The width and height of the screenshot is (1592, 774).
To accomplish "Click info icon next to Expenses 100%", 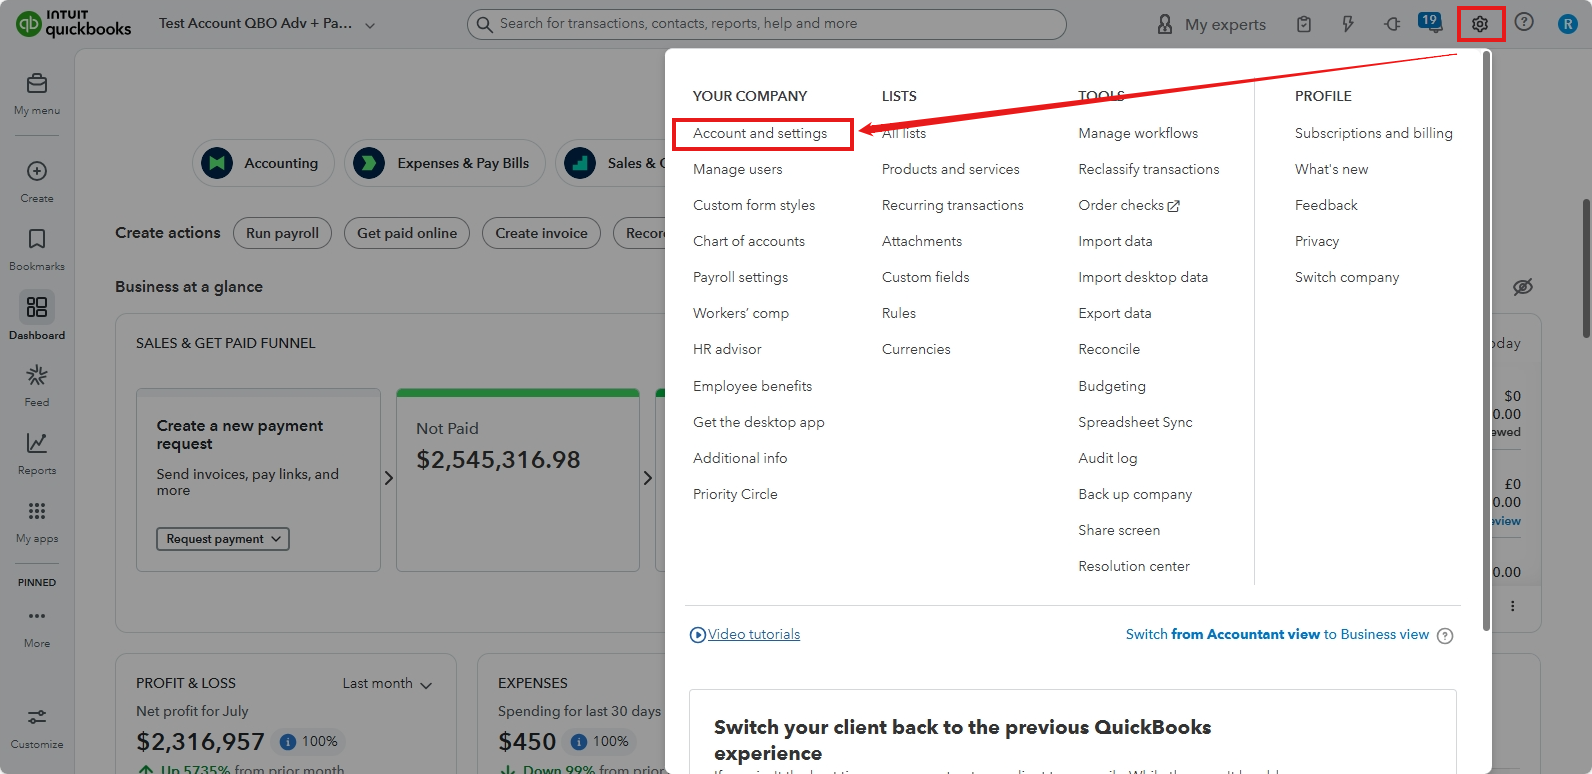I will [x=578, y=742].
